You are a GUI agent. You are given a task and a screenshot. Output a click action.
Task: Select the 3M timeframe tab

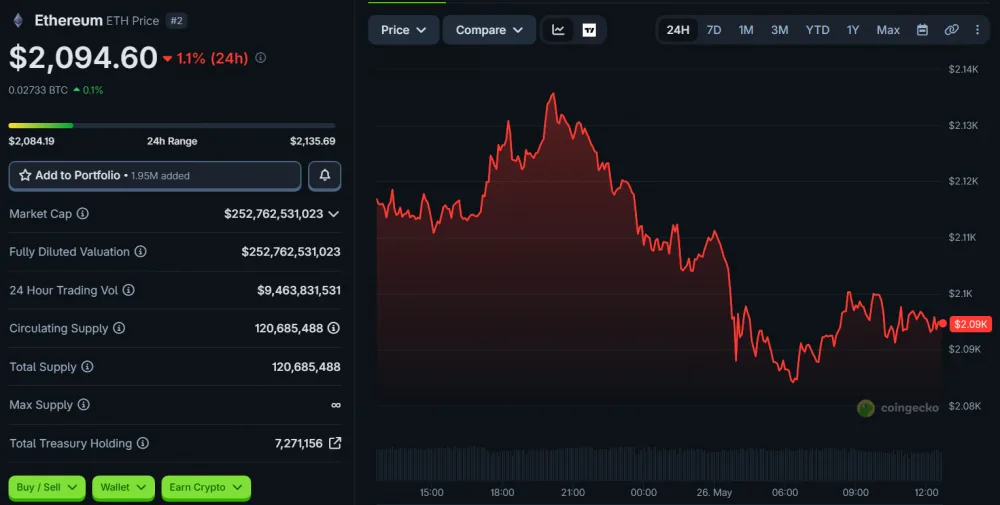[x=779, y=30]
